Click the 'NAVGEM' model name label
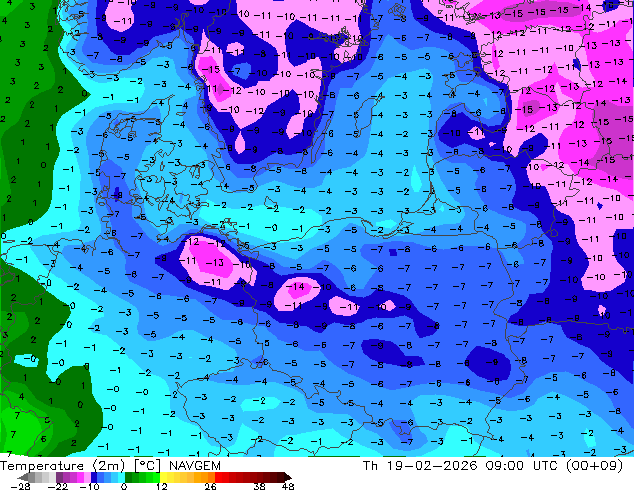Screen dimensions: 634x490 [195, 466]
